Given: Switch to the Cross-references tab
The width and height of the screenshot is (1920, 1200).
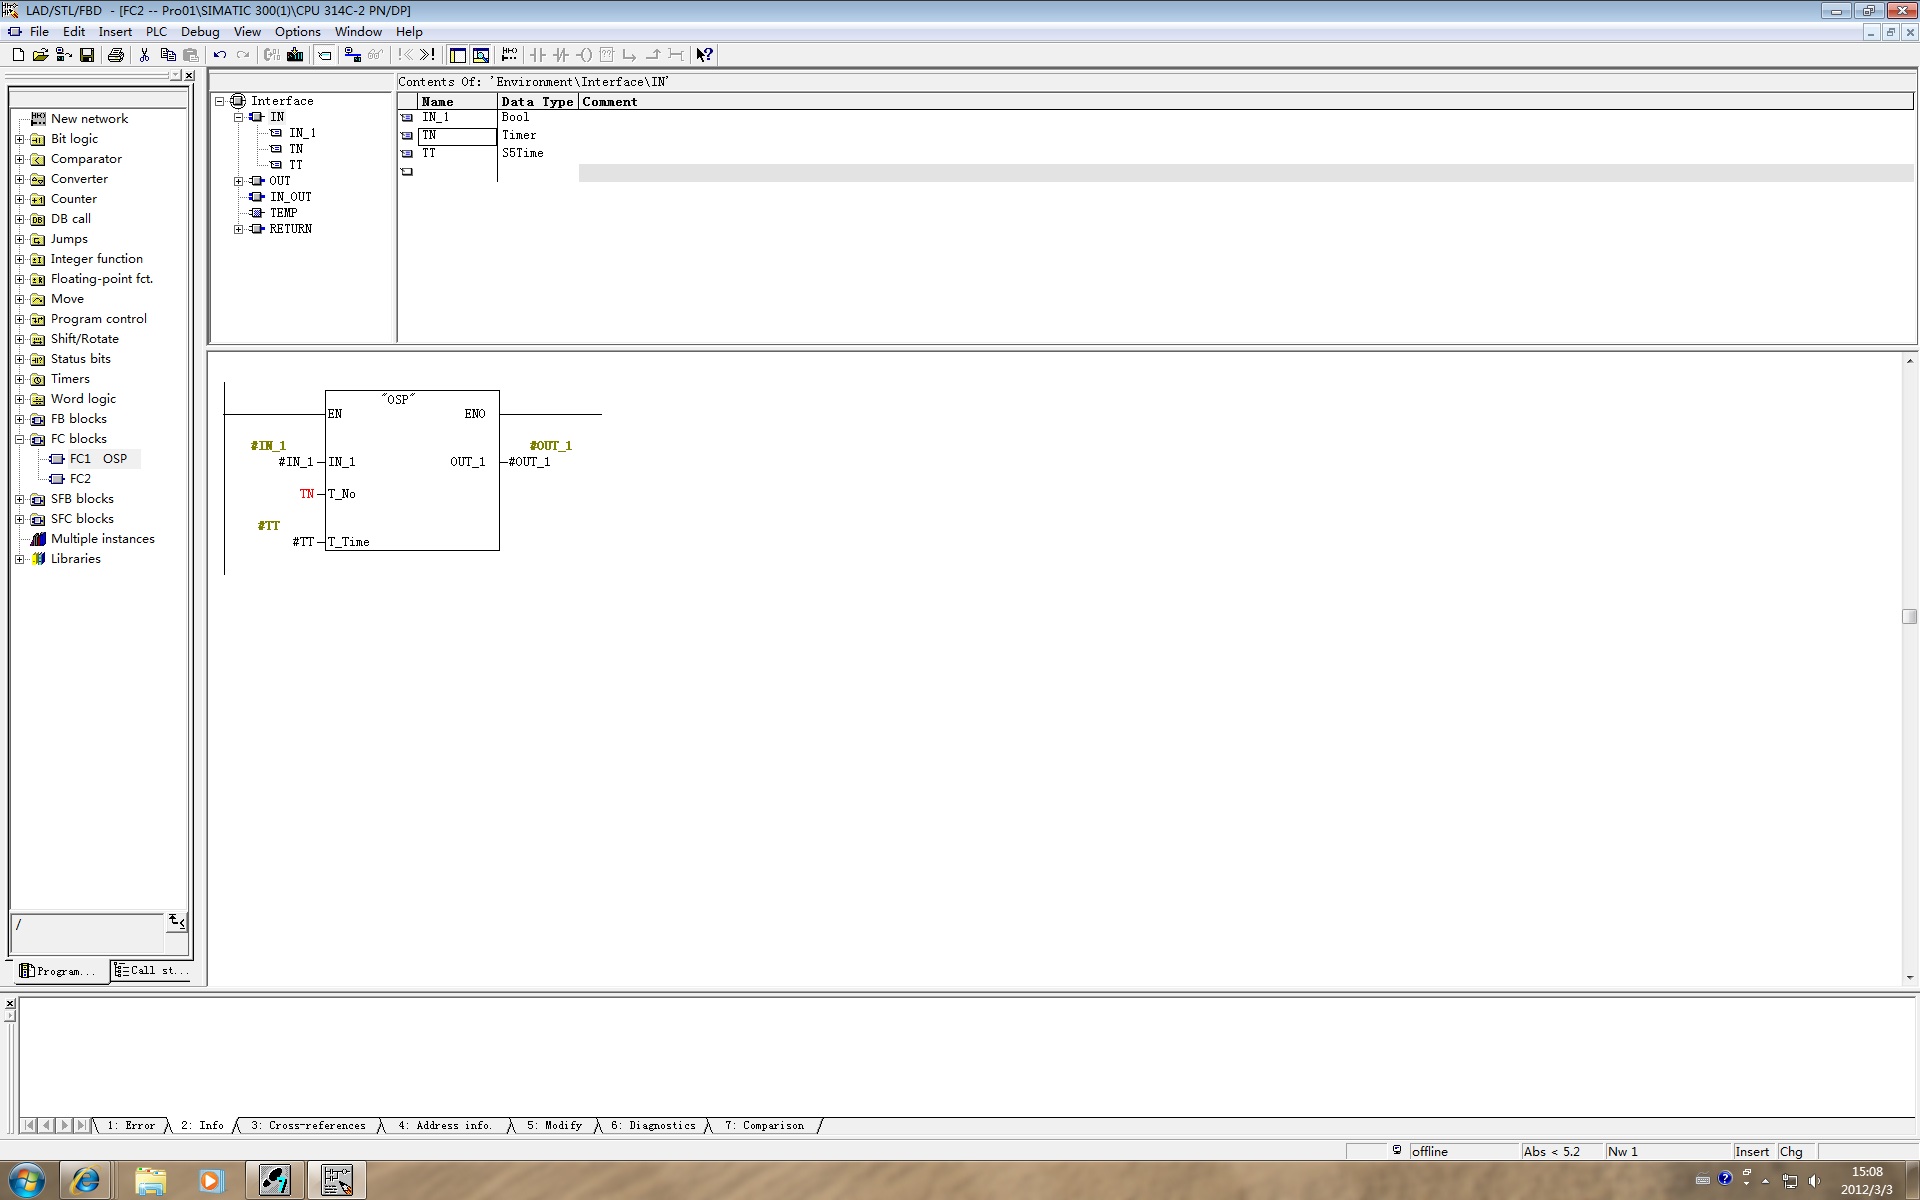Looking at the screenshot, I should (x=308, y=1126).
